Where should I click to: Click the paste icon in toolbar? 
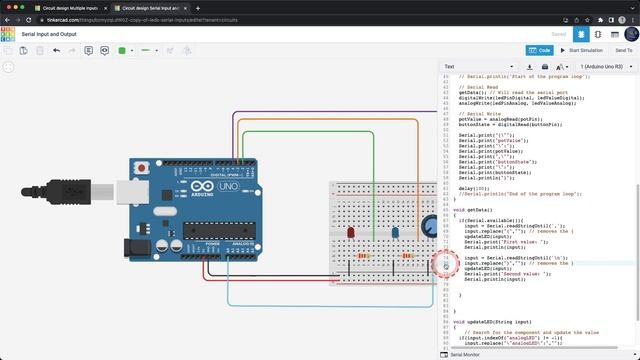[x=24, y=51]
